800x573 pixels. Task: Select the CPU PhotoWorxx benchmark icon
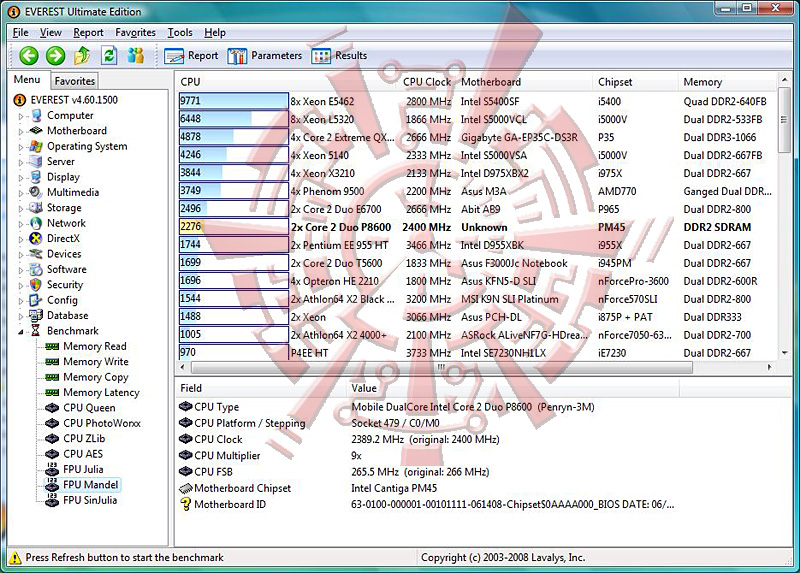coord(52,423)
